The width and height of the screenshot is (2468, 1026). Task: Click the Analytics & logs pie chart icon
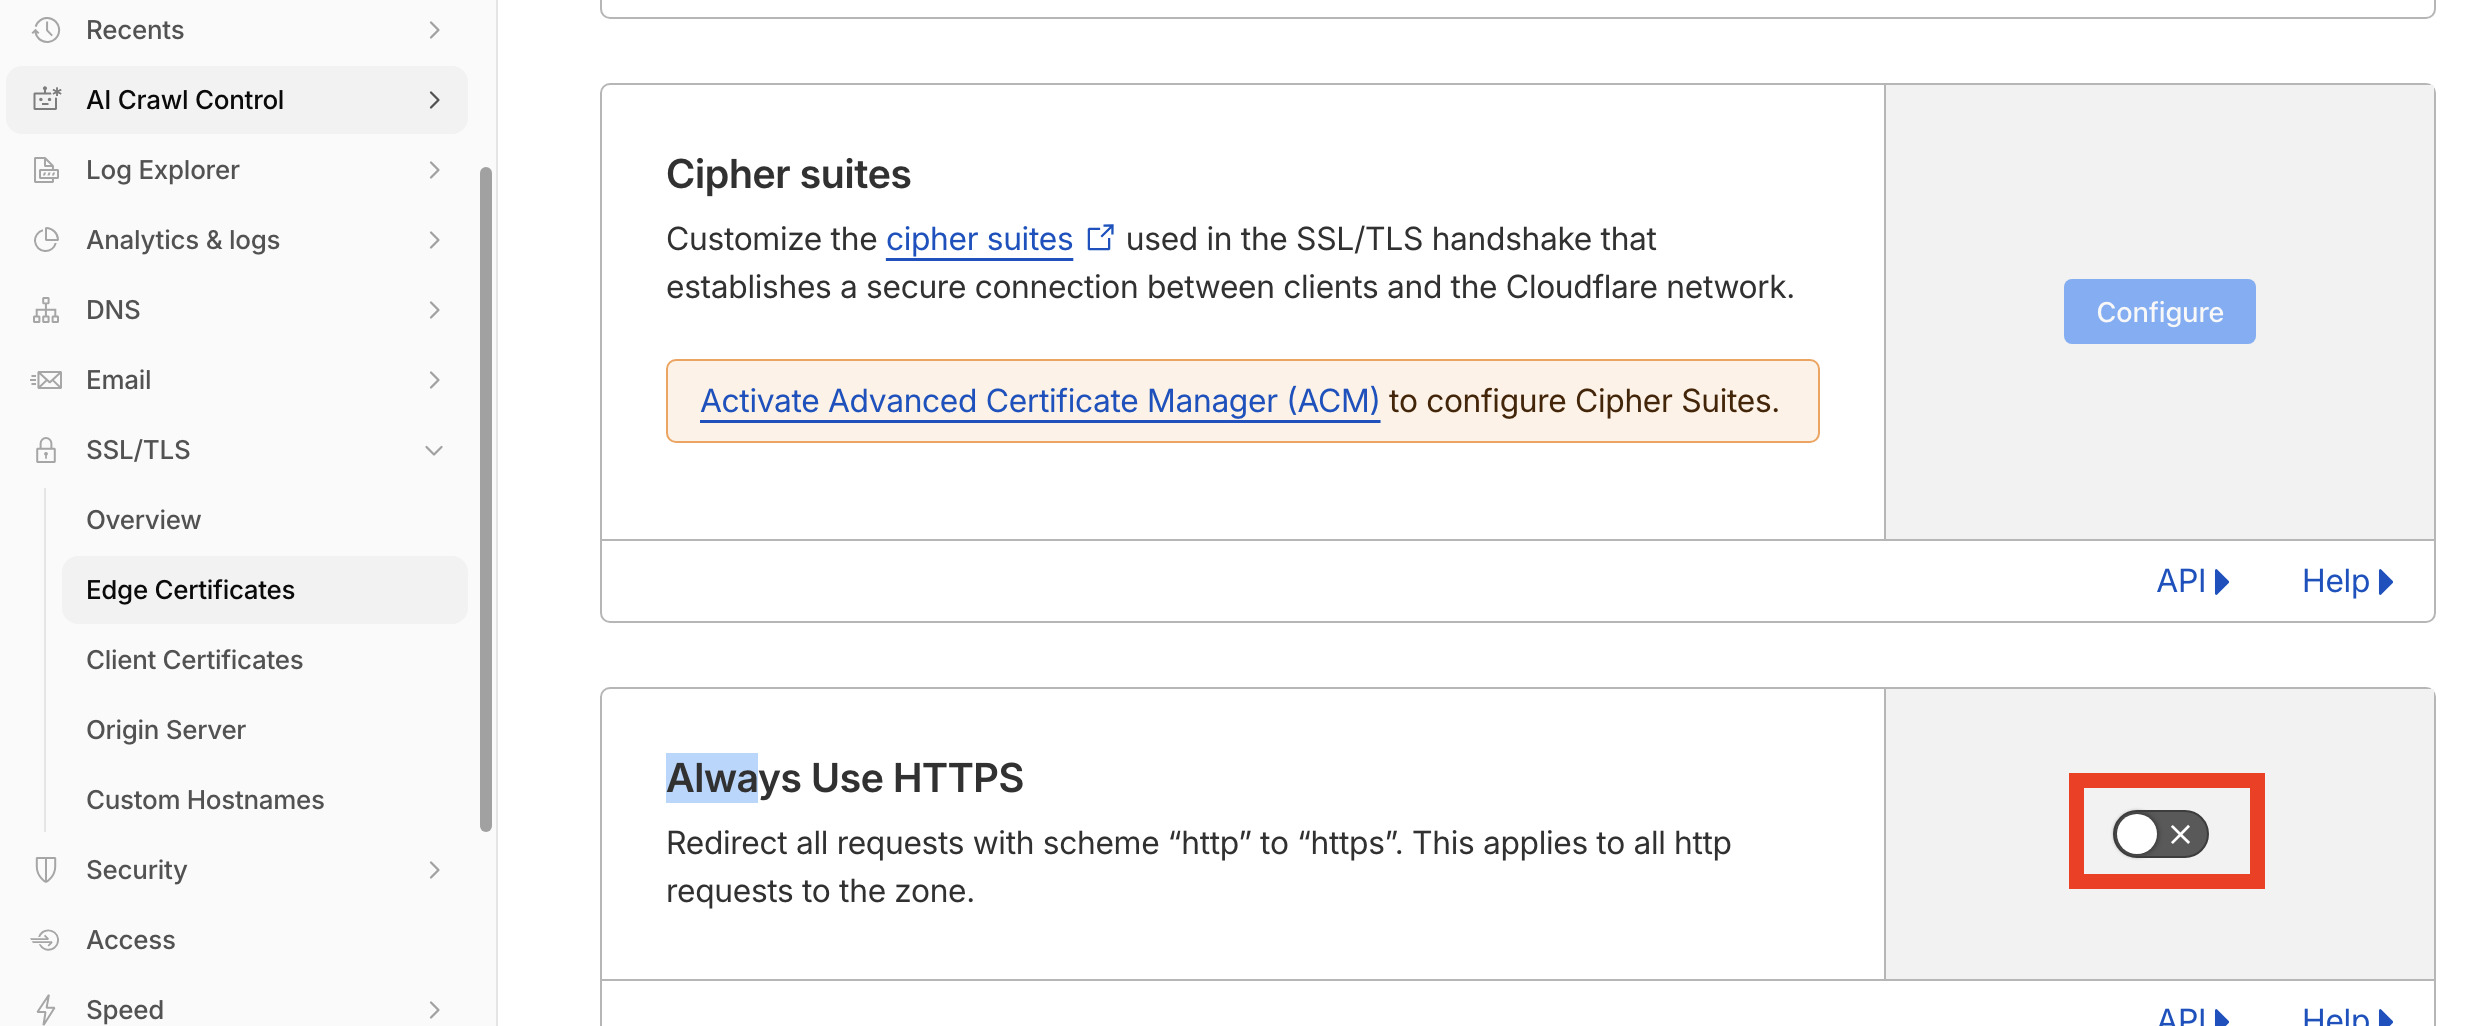pos(46,240)
